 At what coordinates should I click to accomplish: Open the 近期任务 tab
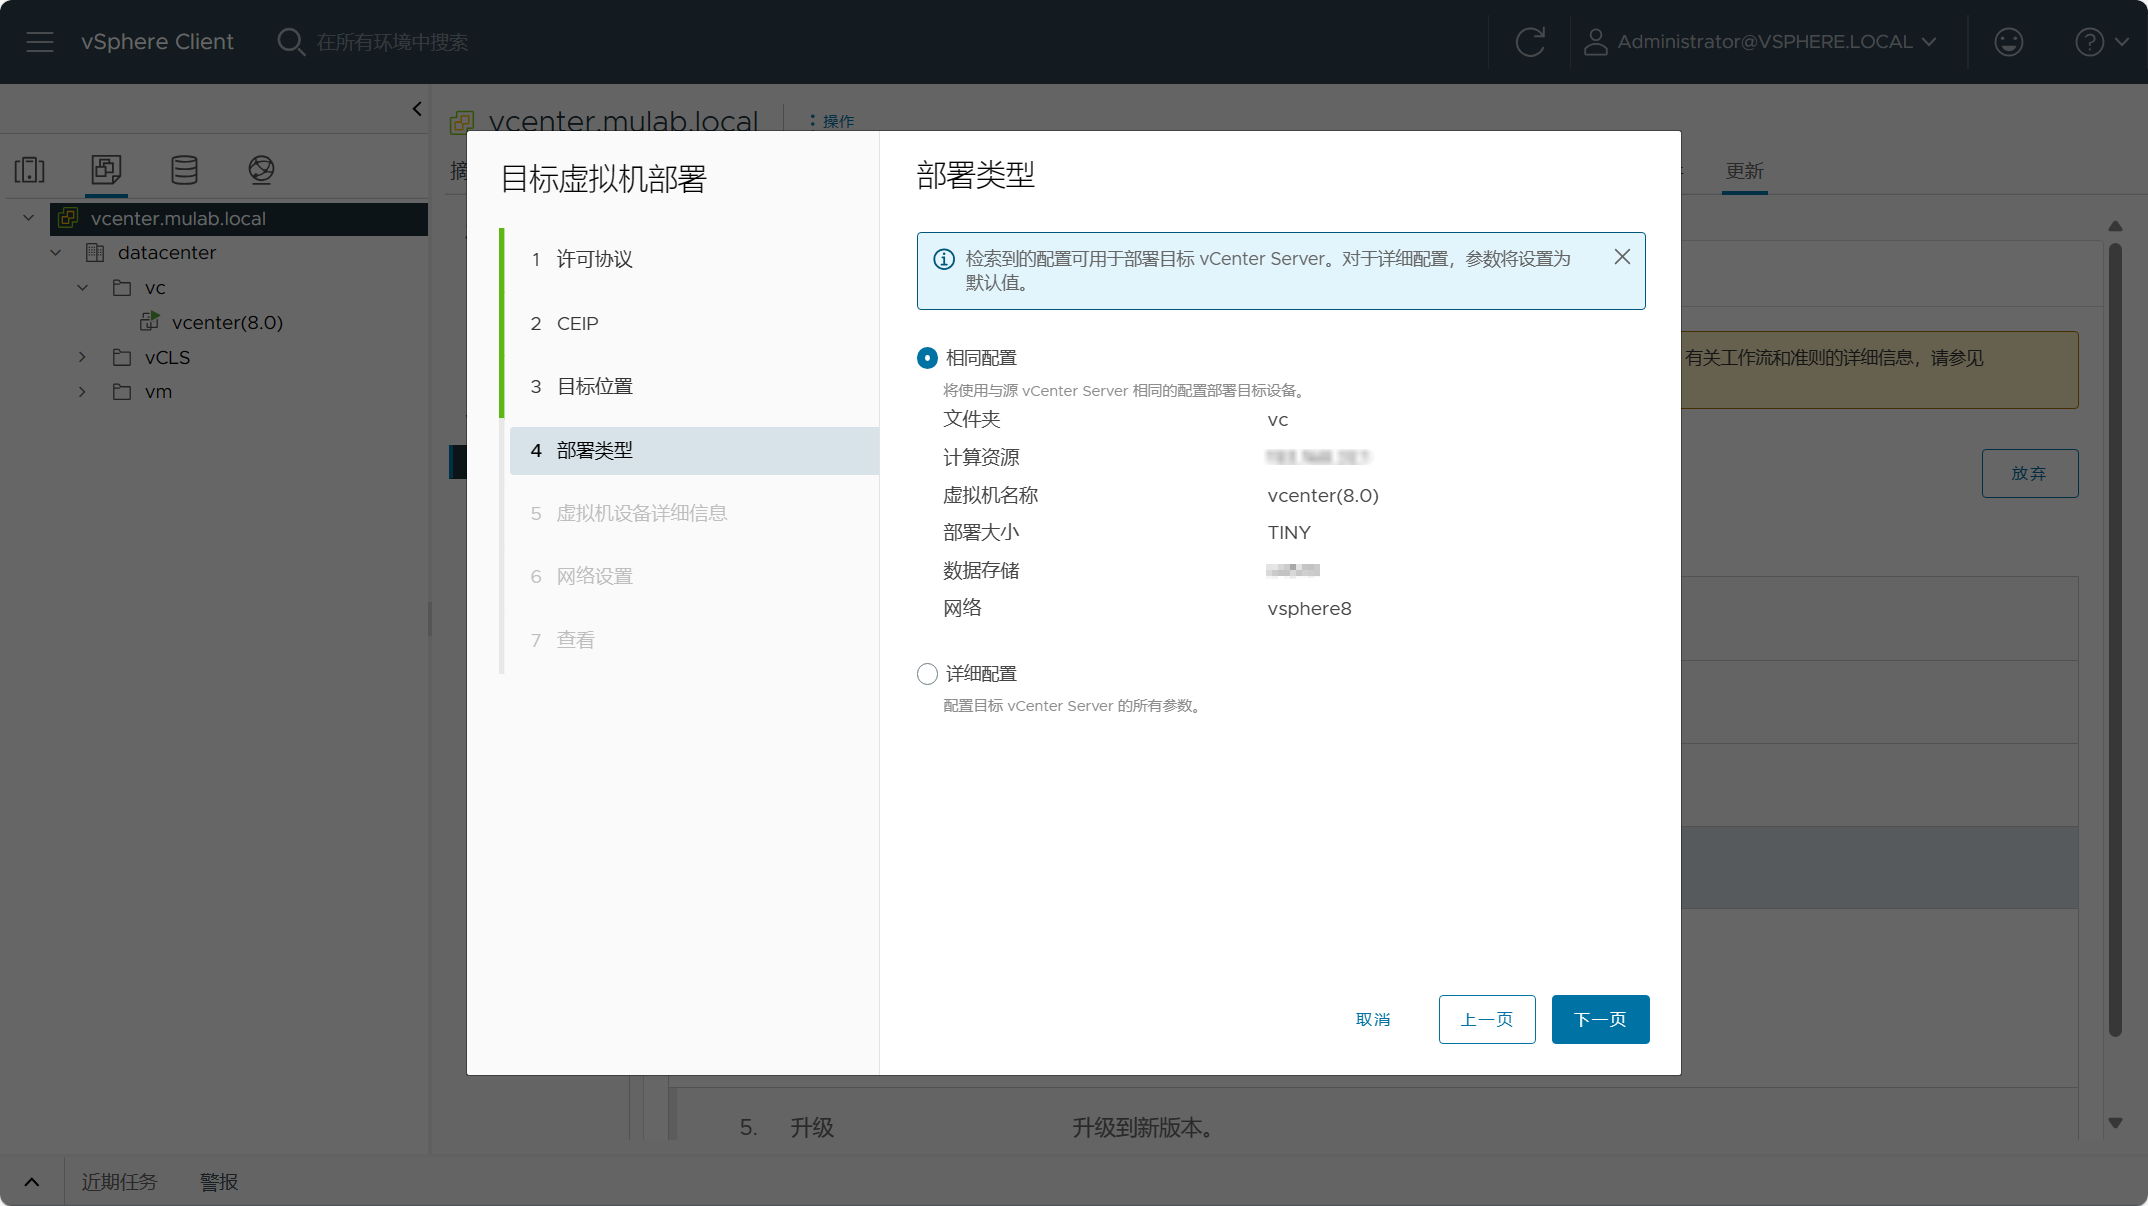pyautogui.click(x=119, y=1182)
